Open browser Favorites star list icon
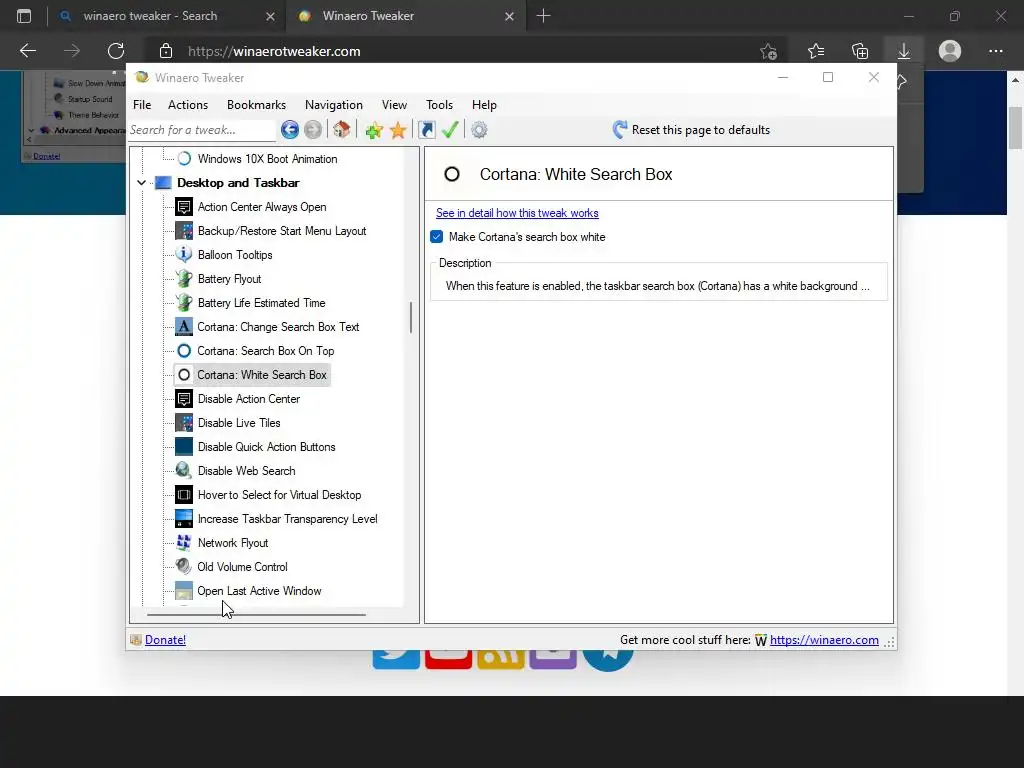Viewport: 1024px width, 768px height. coord(816,51)
